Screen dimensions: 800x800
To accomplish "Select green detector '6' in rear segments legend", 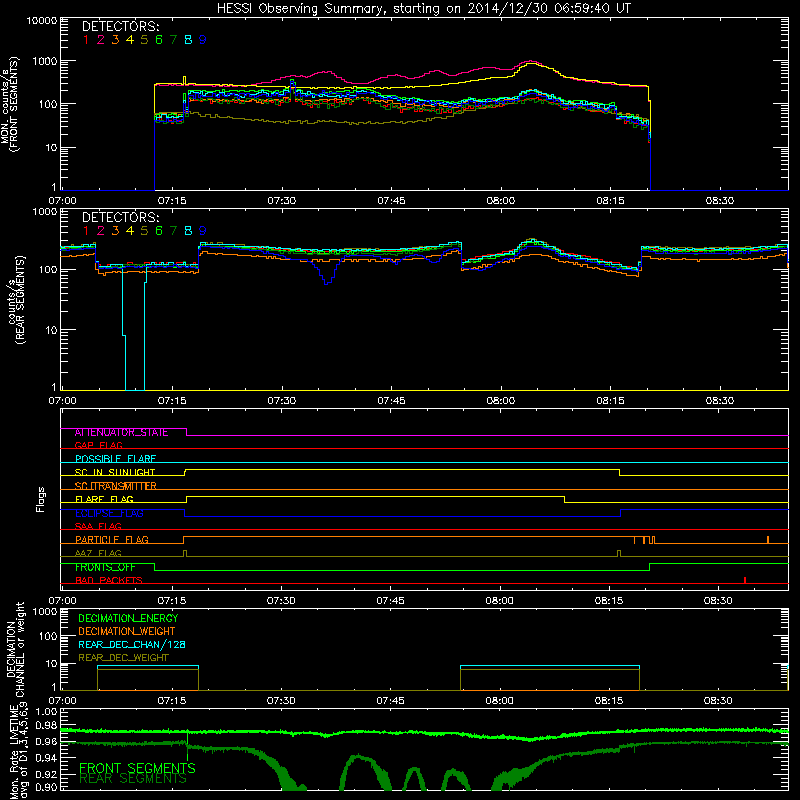I will tap(159, 231).
